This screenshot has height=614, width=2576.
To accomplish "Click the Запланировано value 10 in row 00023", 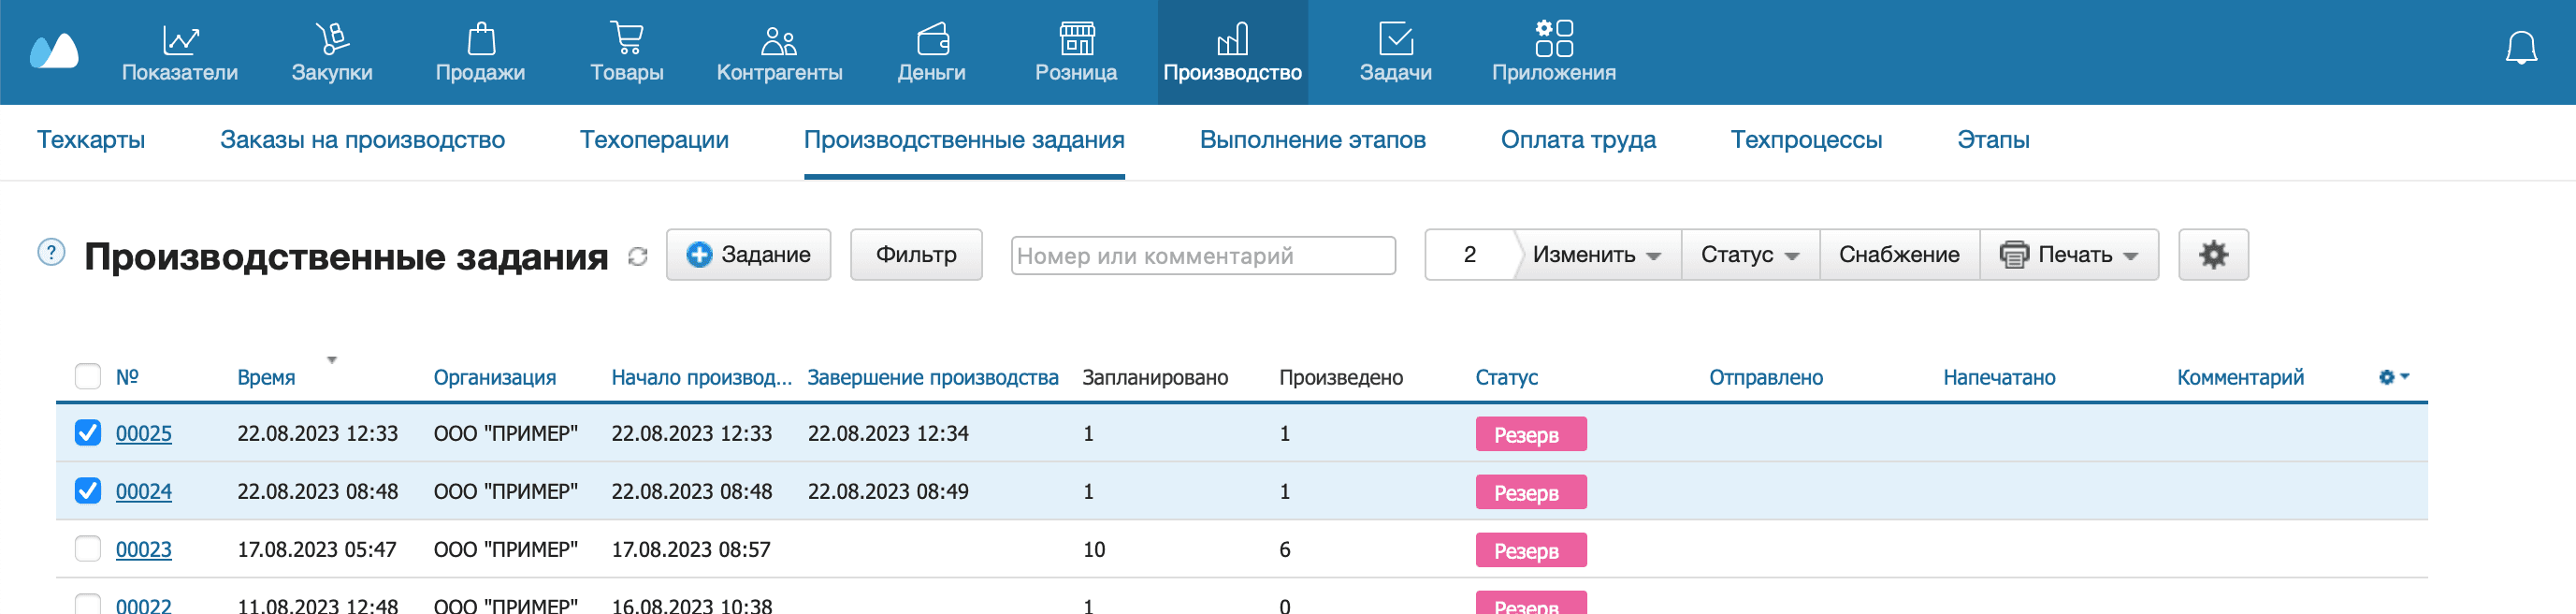I will coord(1094,549).
